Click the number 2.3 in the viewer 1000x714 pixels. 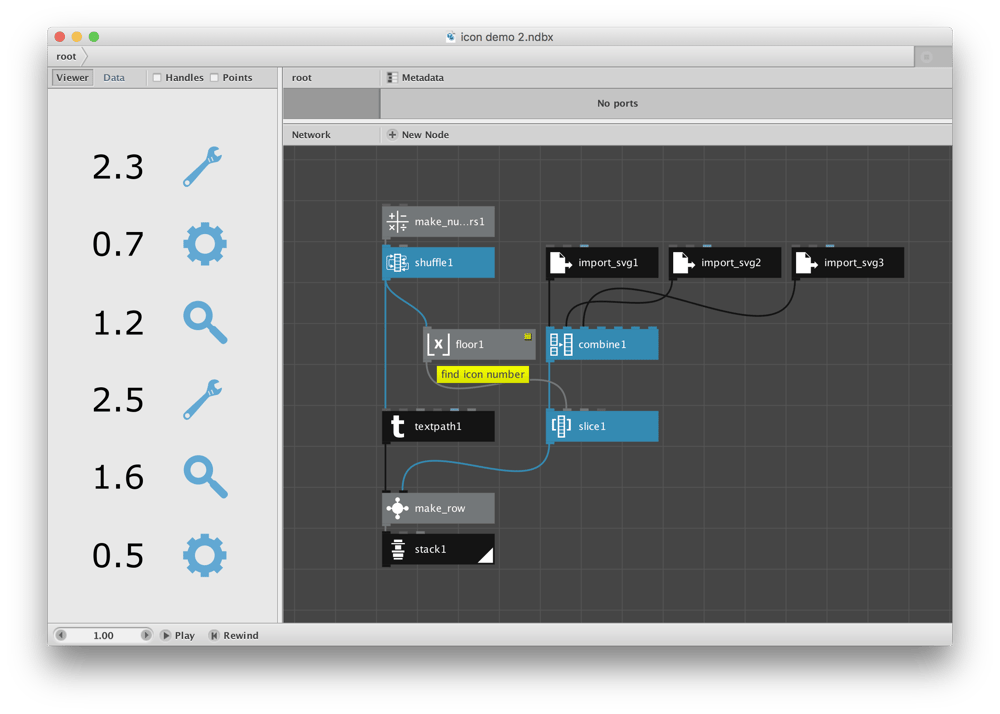click(x=118, y=168)
